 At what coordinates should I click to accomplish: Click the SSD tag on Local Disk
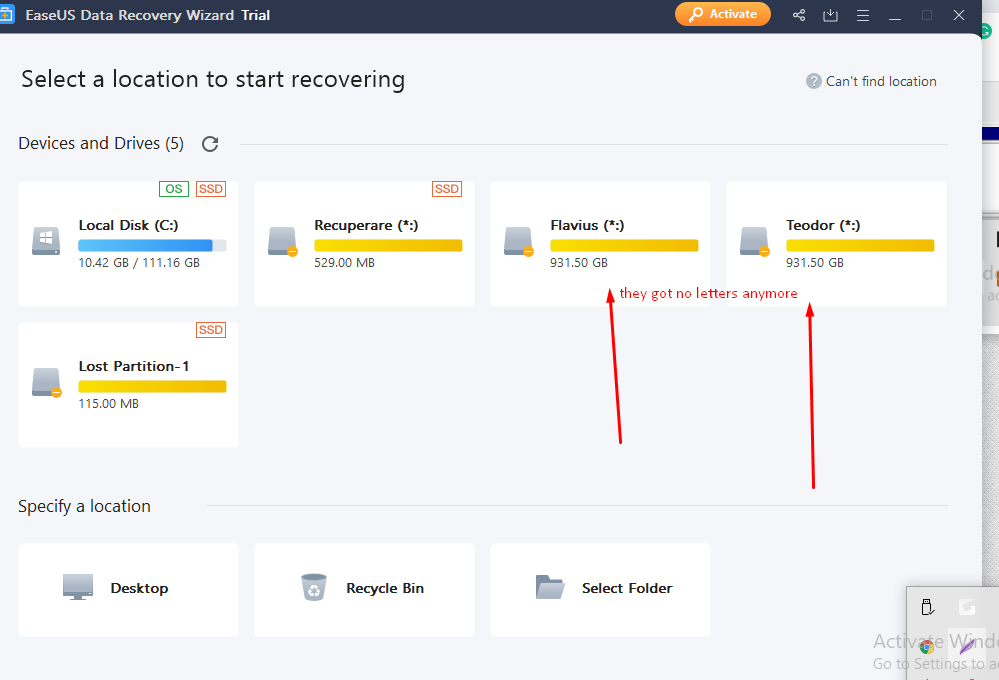pyautogui.click(x=211, y=189)
